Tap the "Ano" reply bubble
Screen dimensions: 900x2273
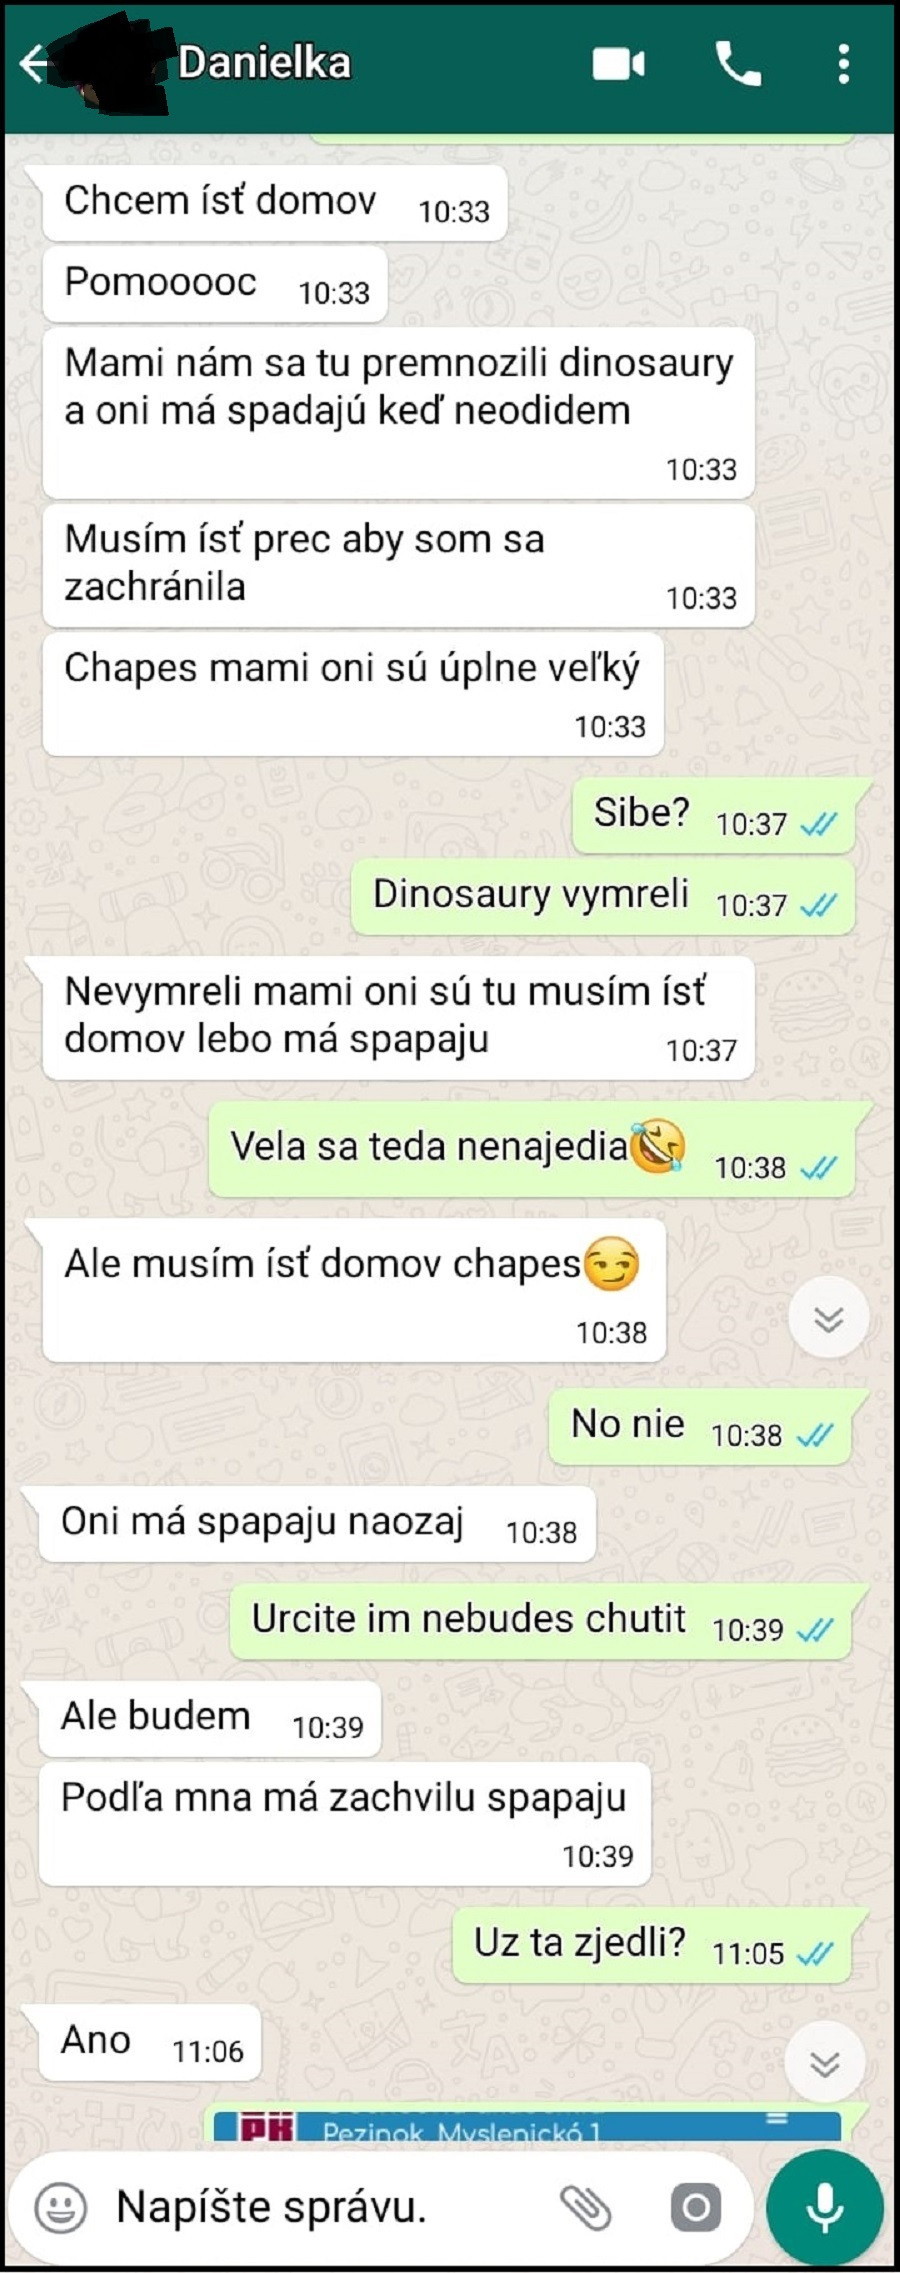coord(150,2043)
